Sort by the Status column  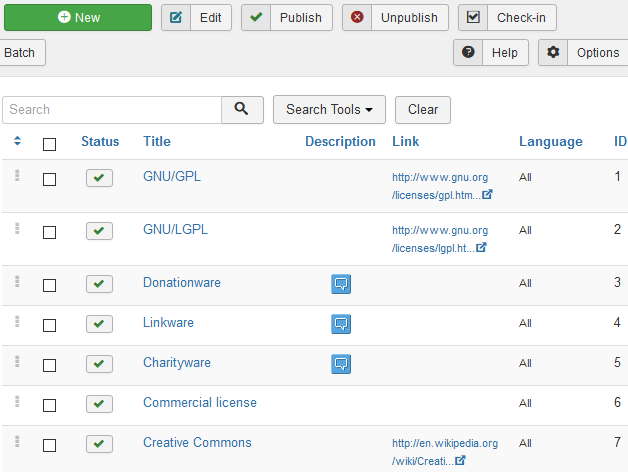100,141
